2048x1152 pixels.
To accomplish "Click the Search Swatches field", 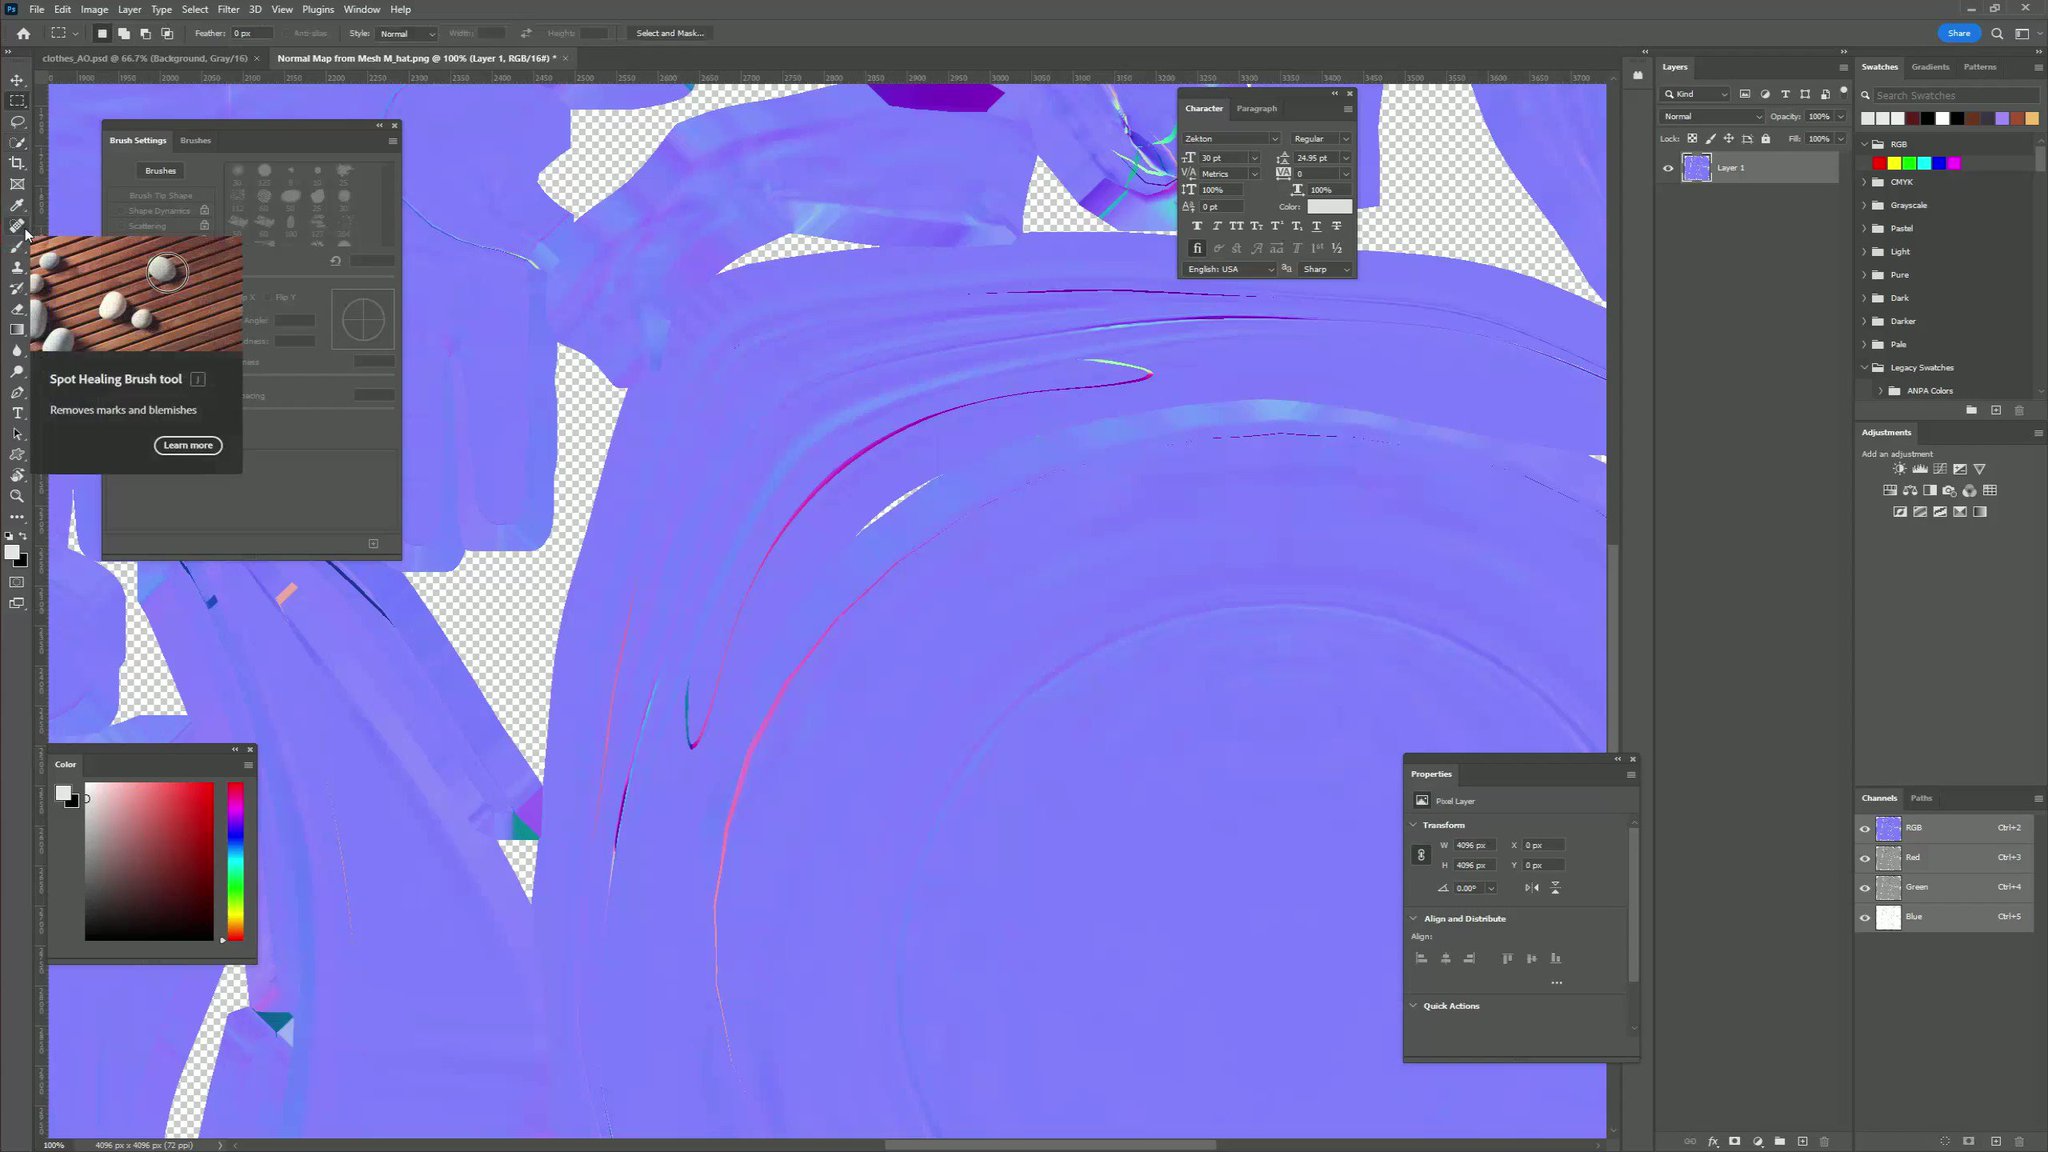I will pos(1953,95).
